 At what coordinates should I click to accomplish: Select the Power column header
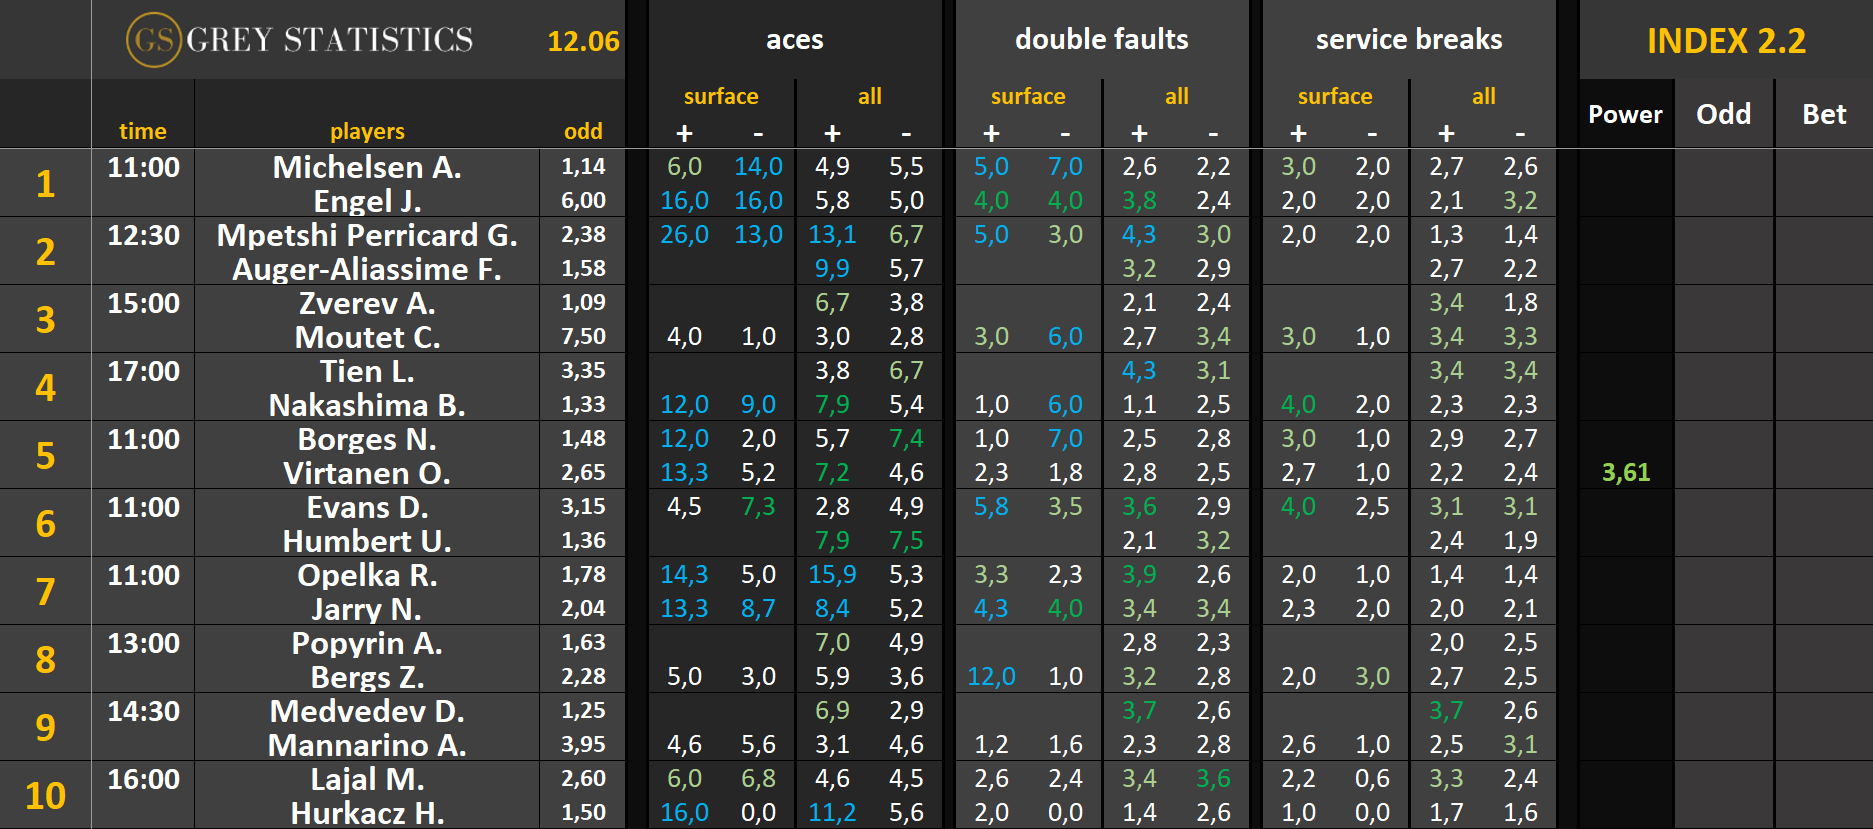(1625, 114)
